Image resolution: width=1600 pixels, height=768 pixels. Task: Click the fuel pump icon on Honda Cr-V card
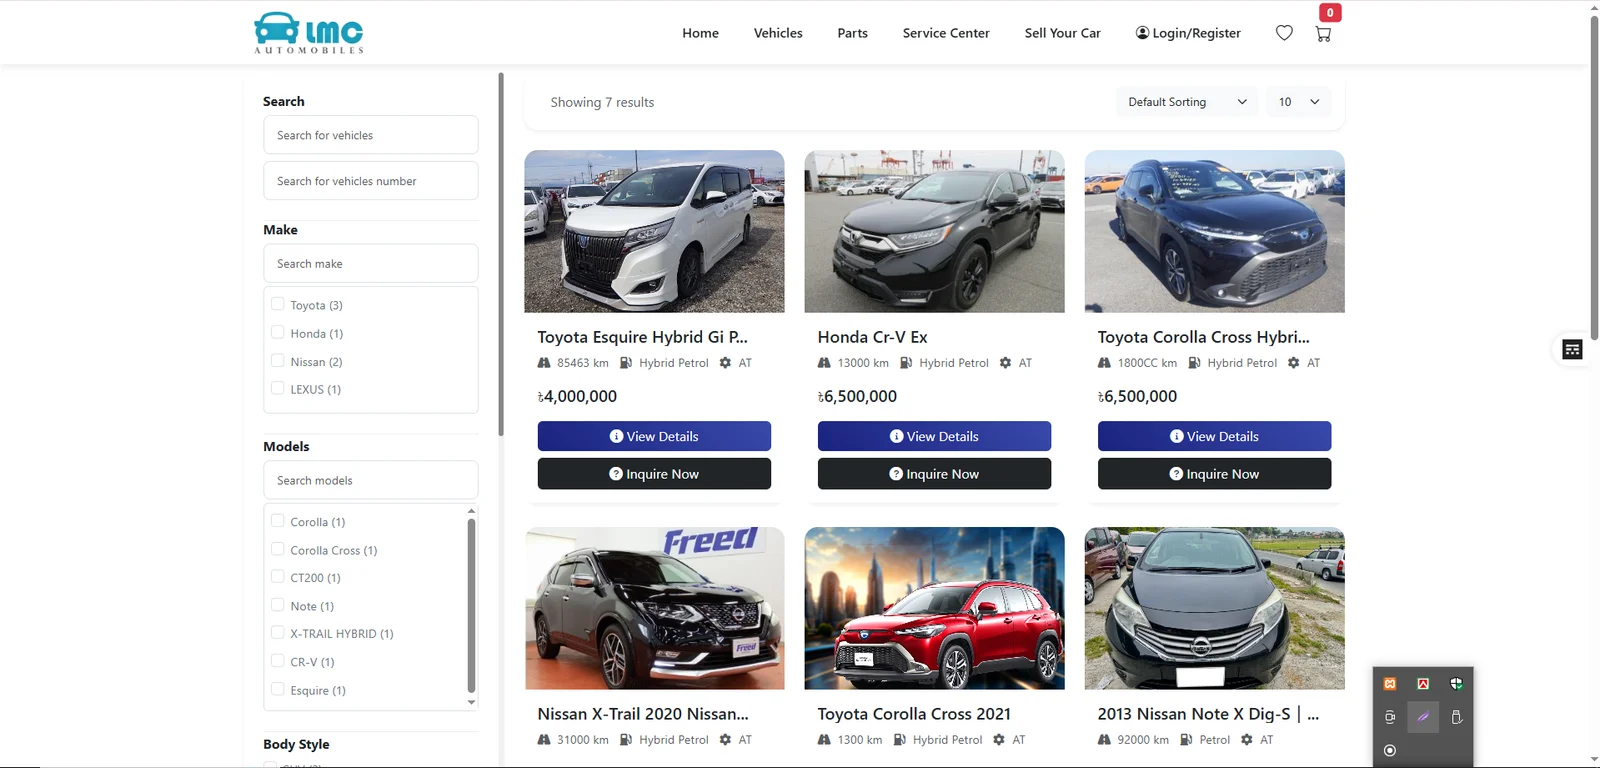point(906,363)
